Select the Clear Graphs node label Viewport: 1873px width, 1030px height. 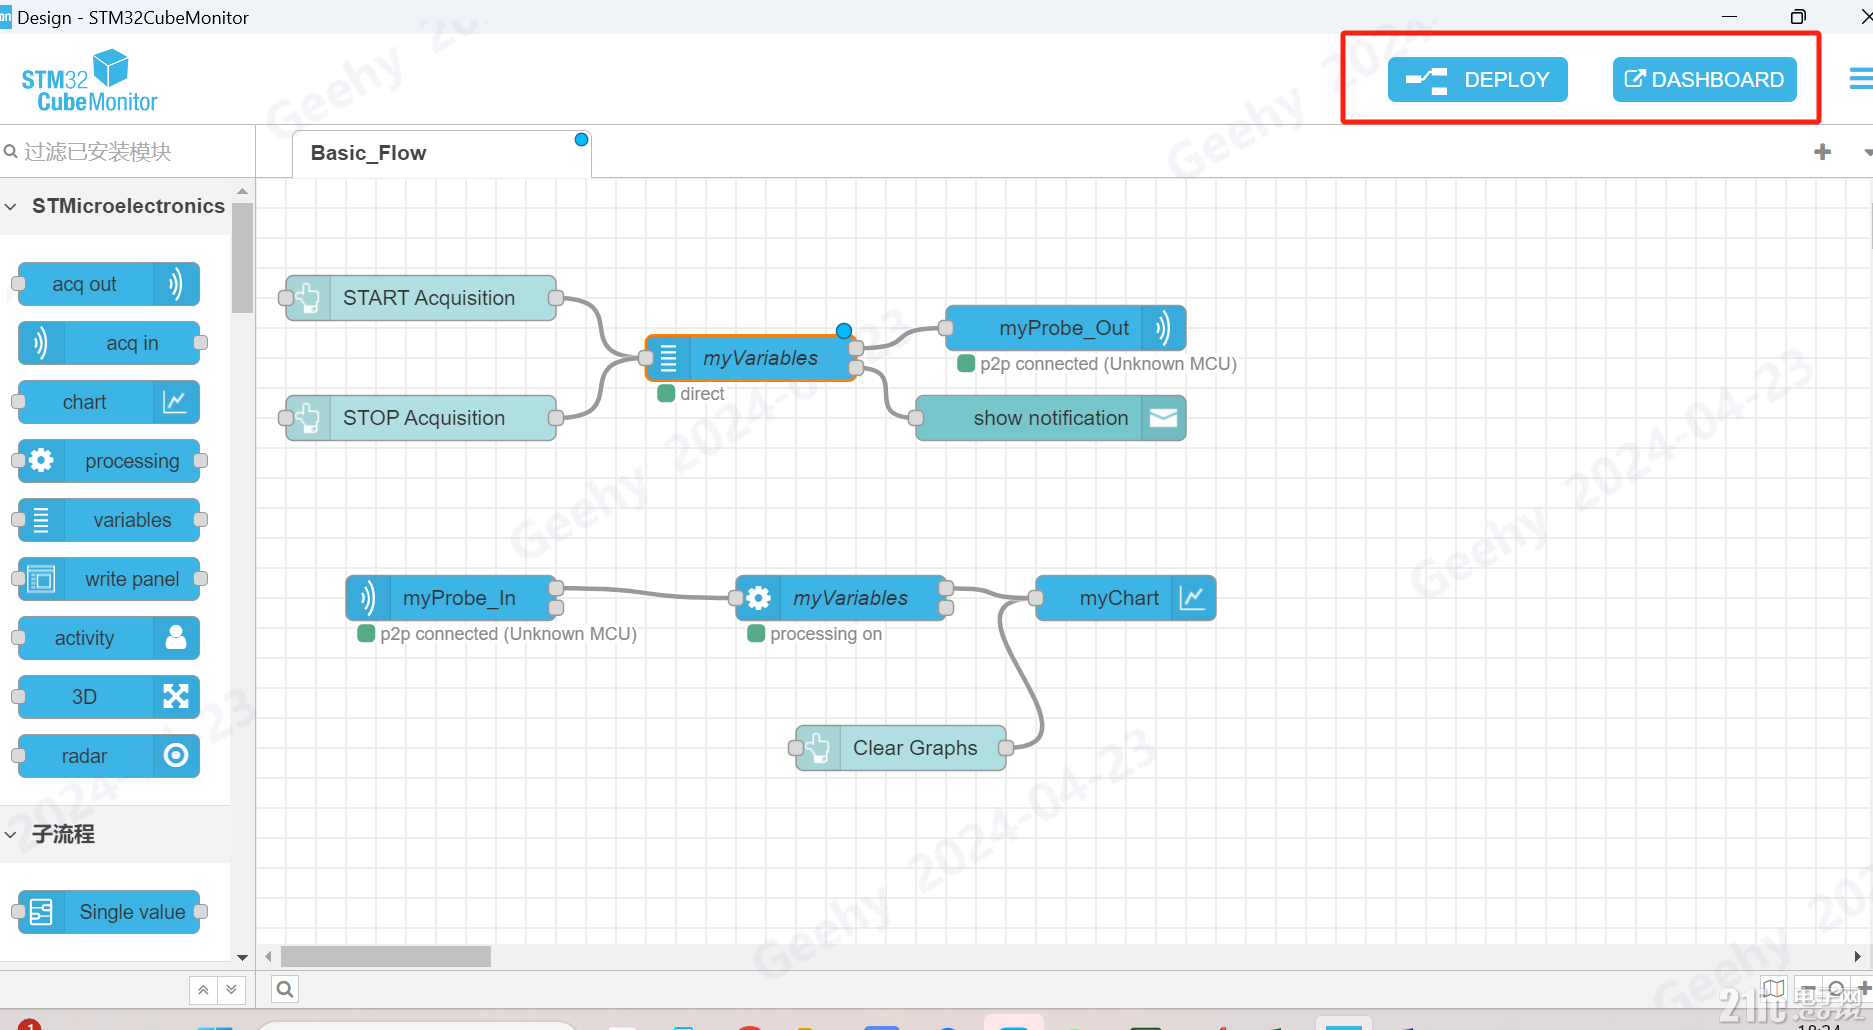(x=915, y=748)
